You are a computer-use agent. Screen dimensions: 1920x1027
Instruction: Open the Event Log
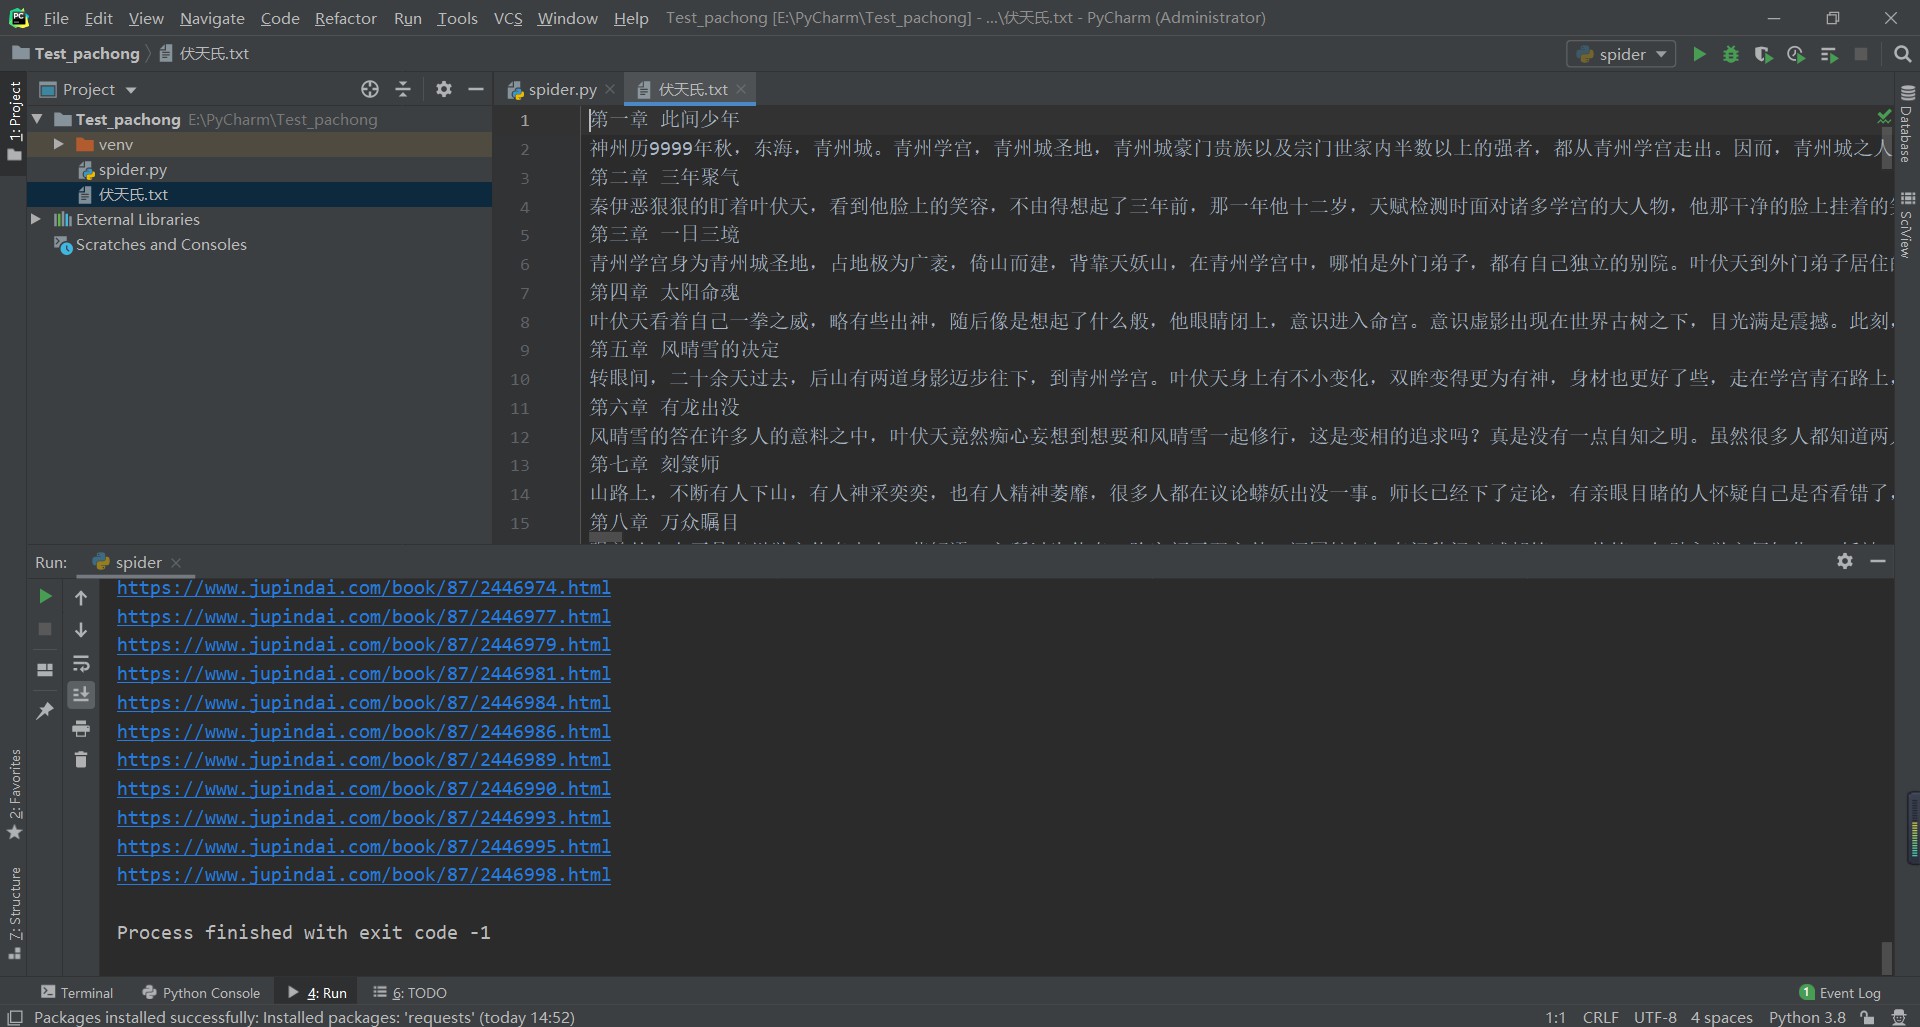(1840, 992)
